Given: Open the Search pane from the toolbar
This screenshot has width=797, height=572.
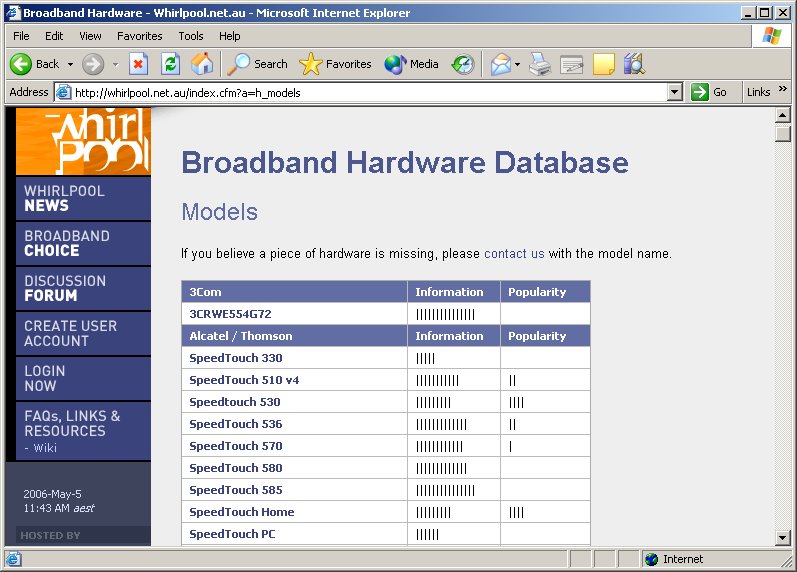Looking at the screenshot, I should coord(258,64).
